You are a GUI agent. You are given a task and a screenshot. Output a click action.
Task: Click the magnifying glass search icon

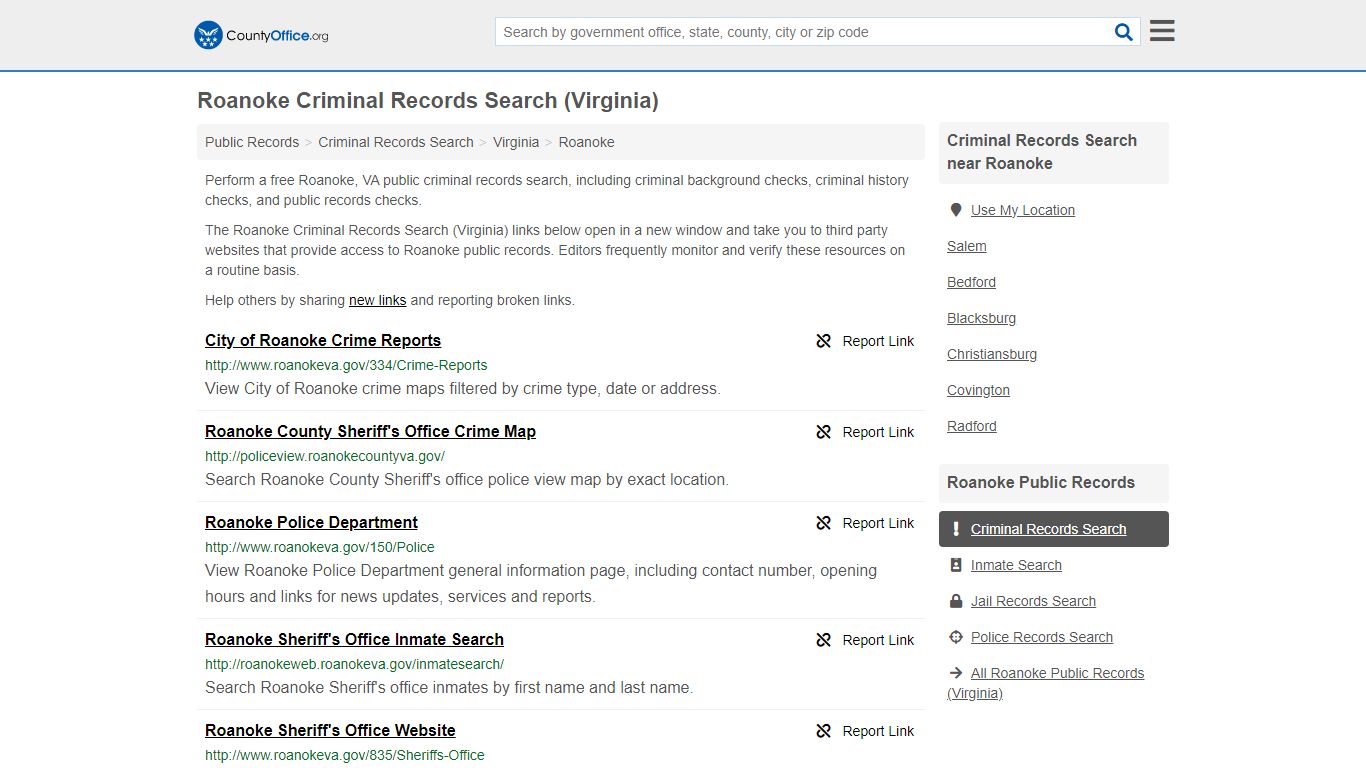(1124, 32)
